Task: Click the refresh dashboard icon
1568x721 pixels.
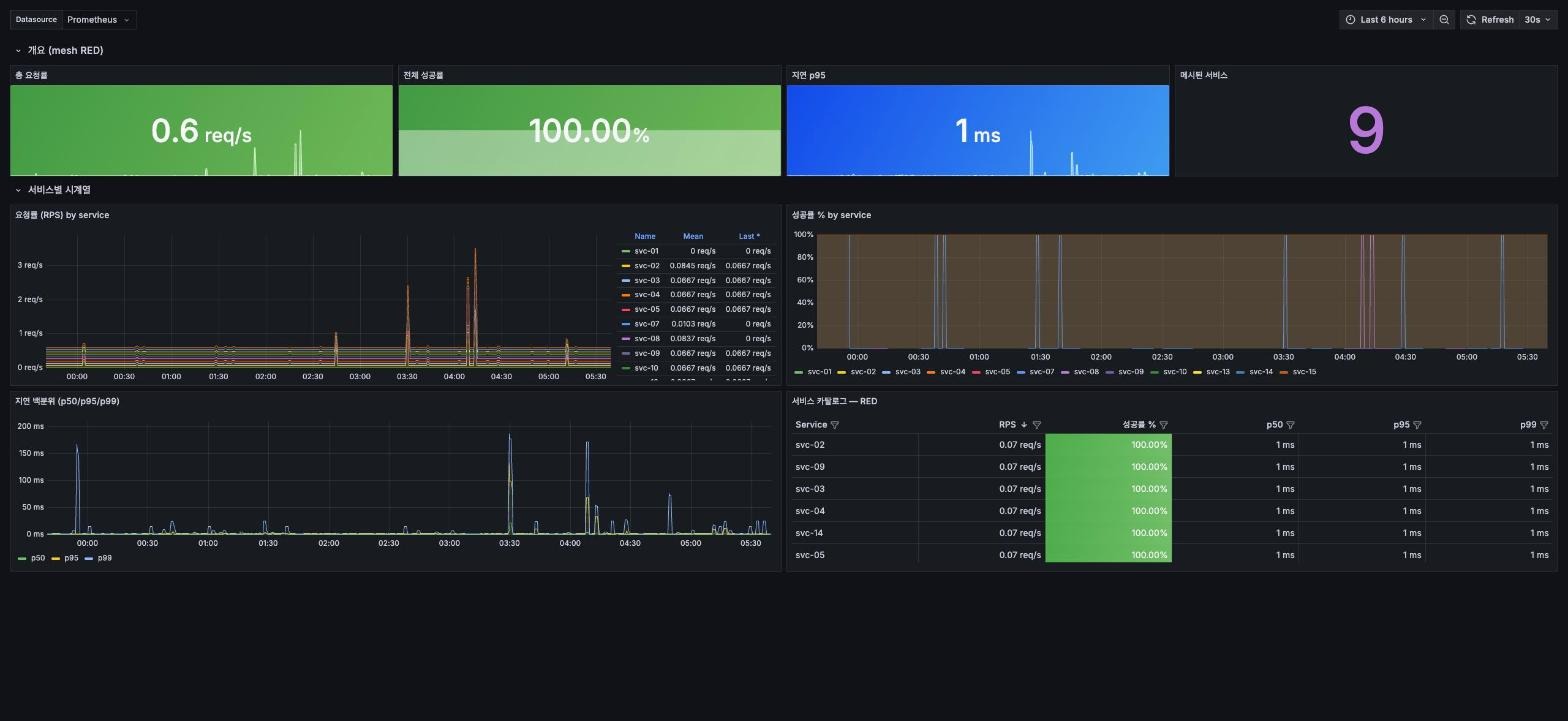Action: coord(1471,20)
